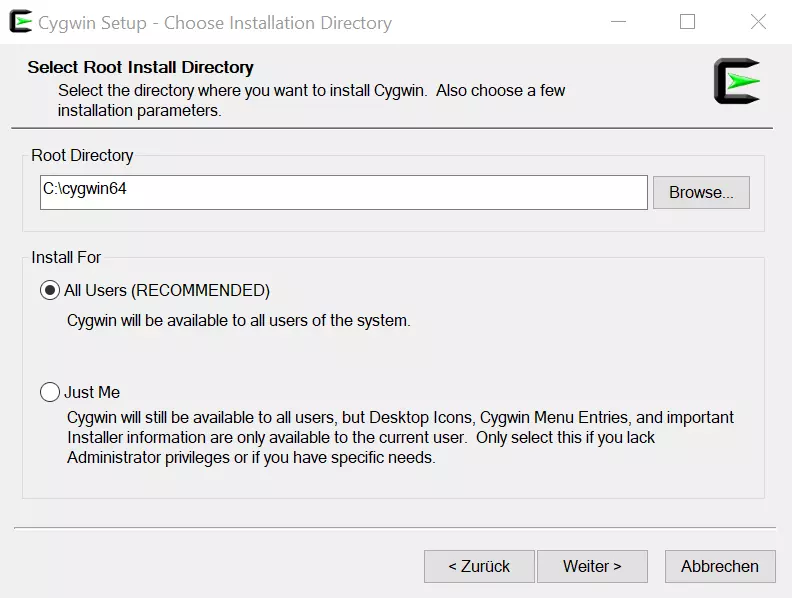Open the Browse... folder dialog

pyautogui.click(x=701, y=192)
